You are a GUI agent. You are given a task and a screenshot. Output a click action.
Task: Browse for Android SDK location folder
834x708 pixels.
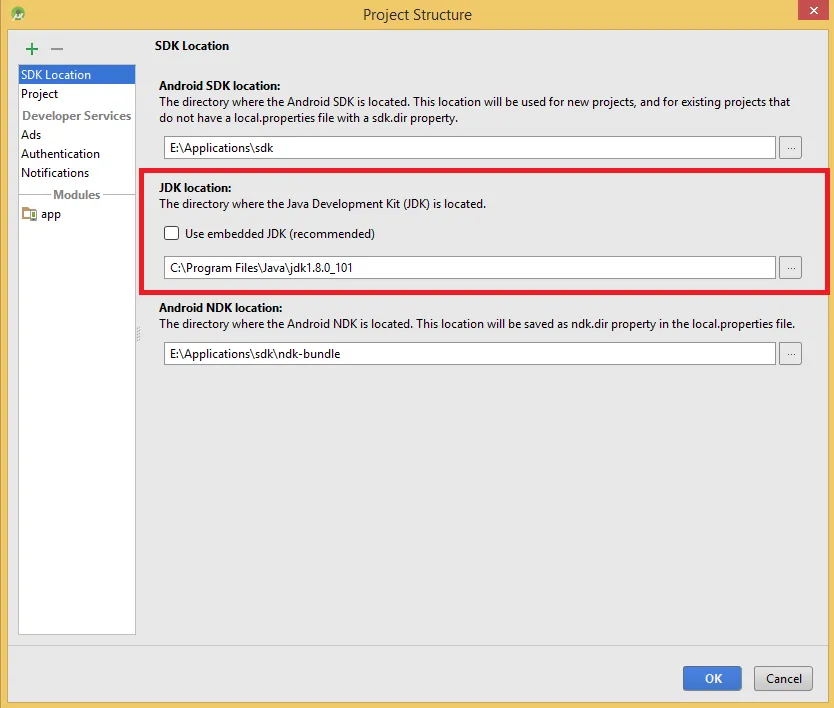point(790,147)
